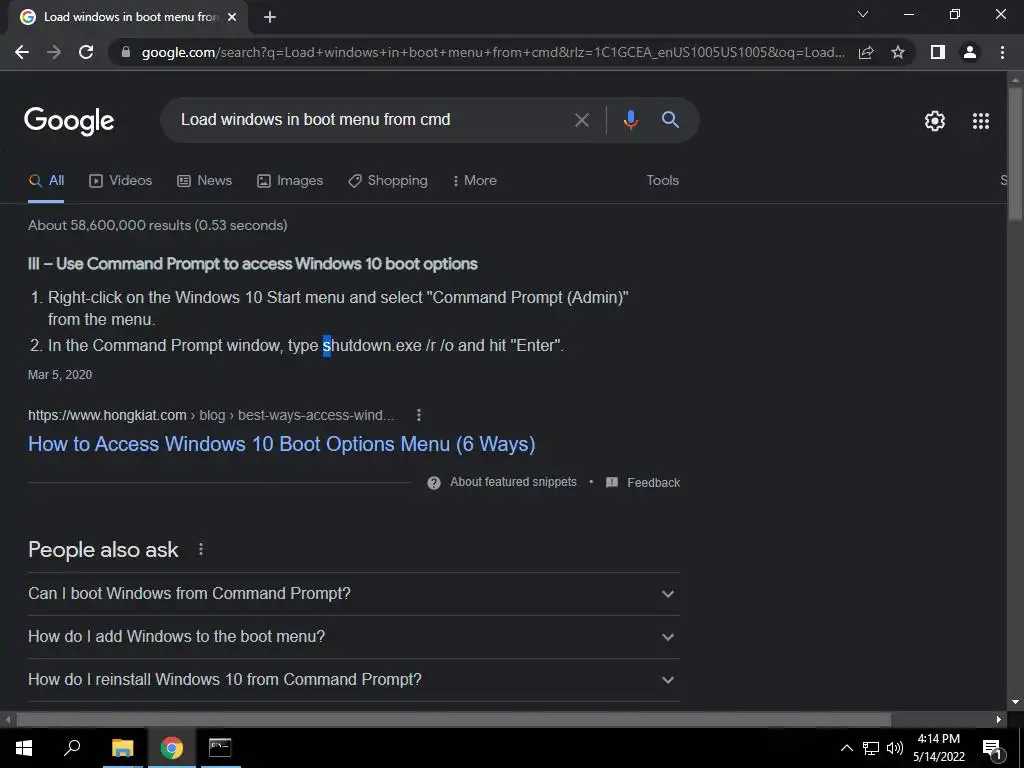This screenshot has height=768, width=1024.
Task: Expand How do I add Windows to boot menu
Action: (x=354, y=637)
